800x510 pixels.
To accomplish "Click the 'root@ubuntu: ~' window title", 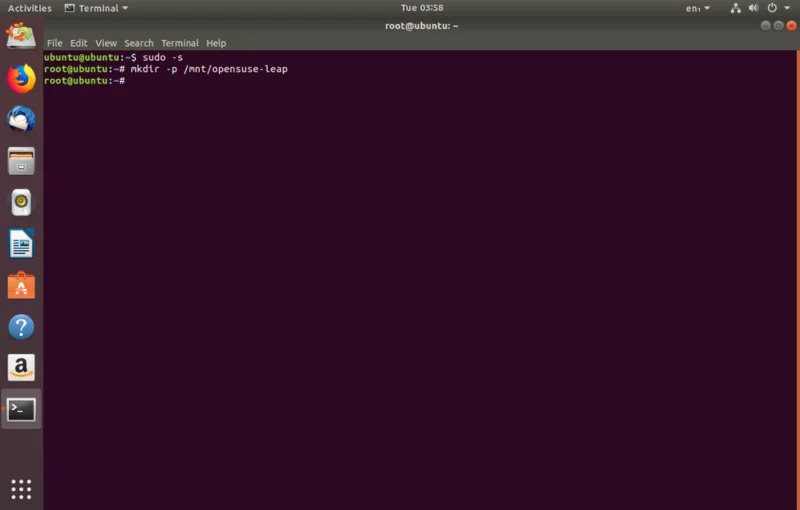I will point(421,26).
